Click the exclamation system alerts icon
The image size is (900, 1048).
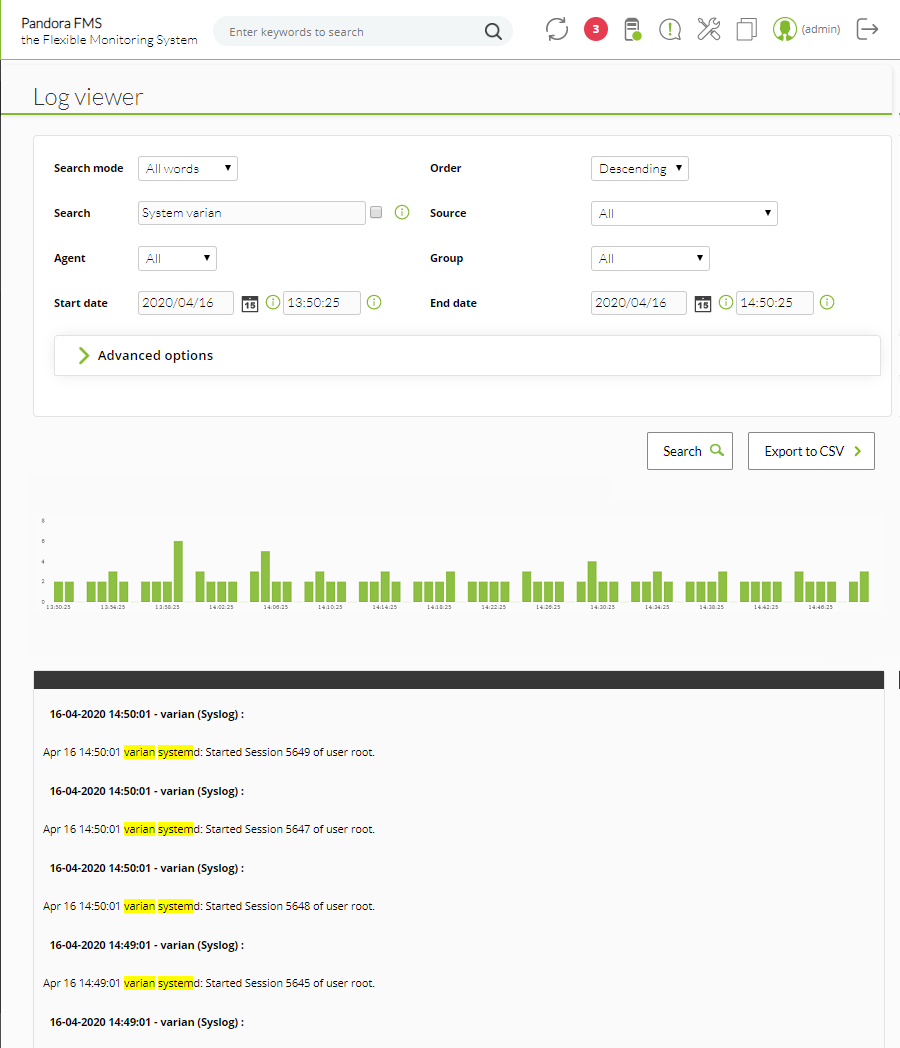(x=669, y=29)
